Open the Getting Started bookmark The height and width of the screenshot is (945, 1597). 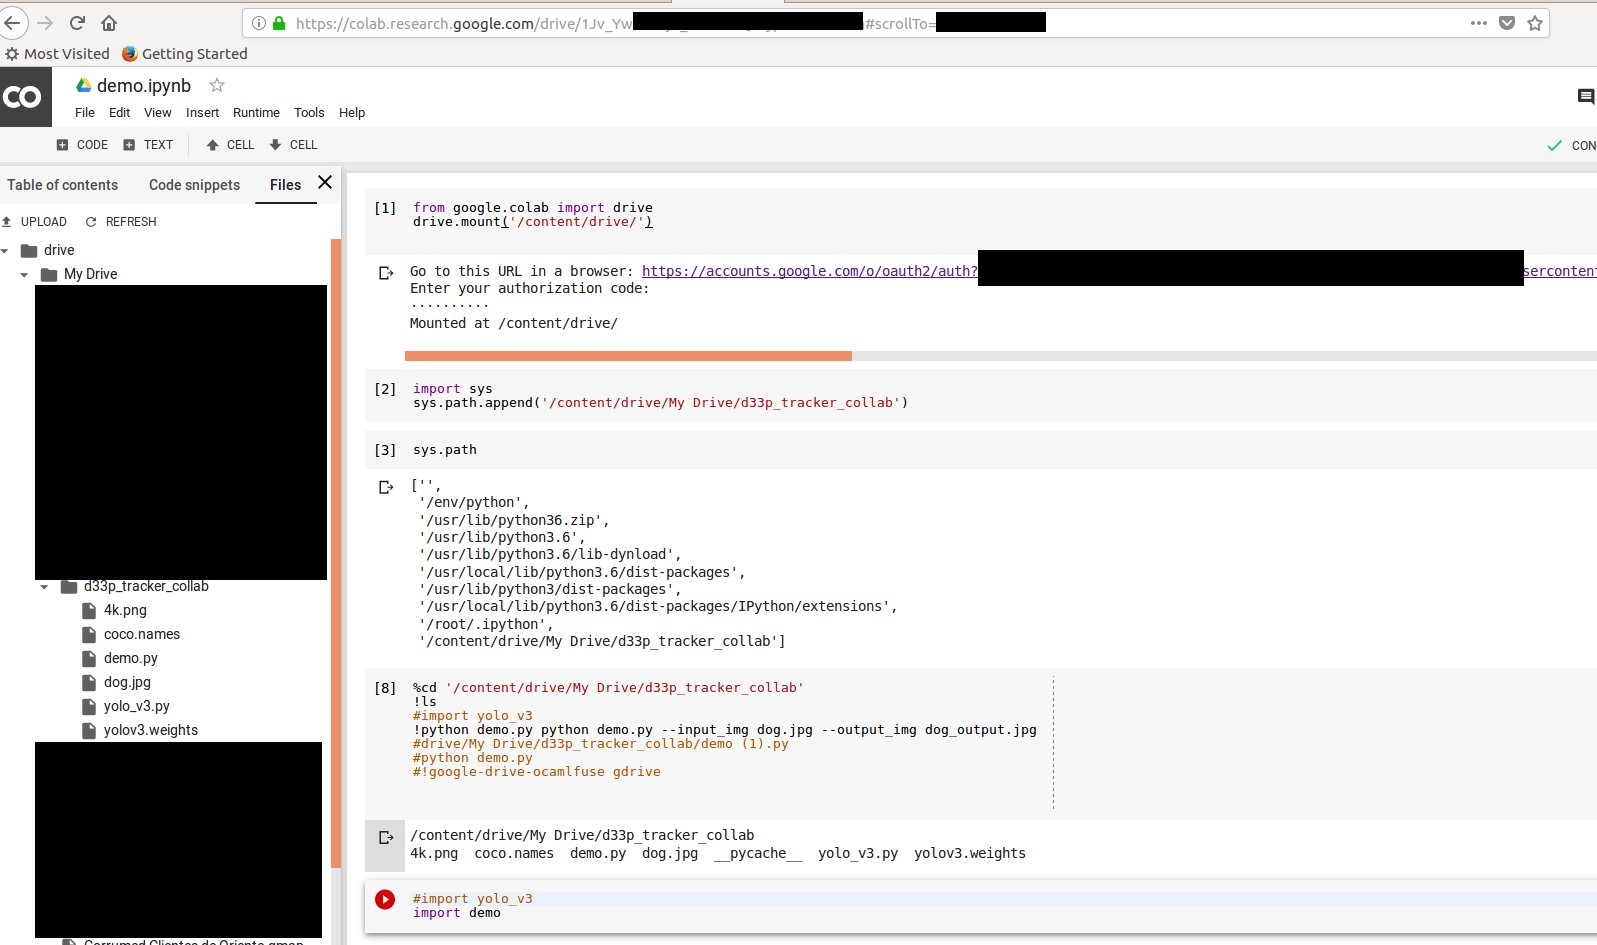[184, 54]
